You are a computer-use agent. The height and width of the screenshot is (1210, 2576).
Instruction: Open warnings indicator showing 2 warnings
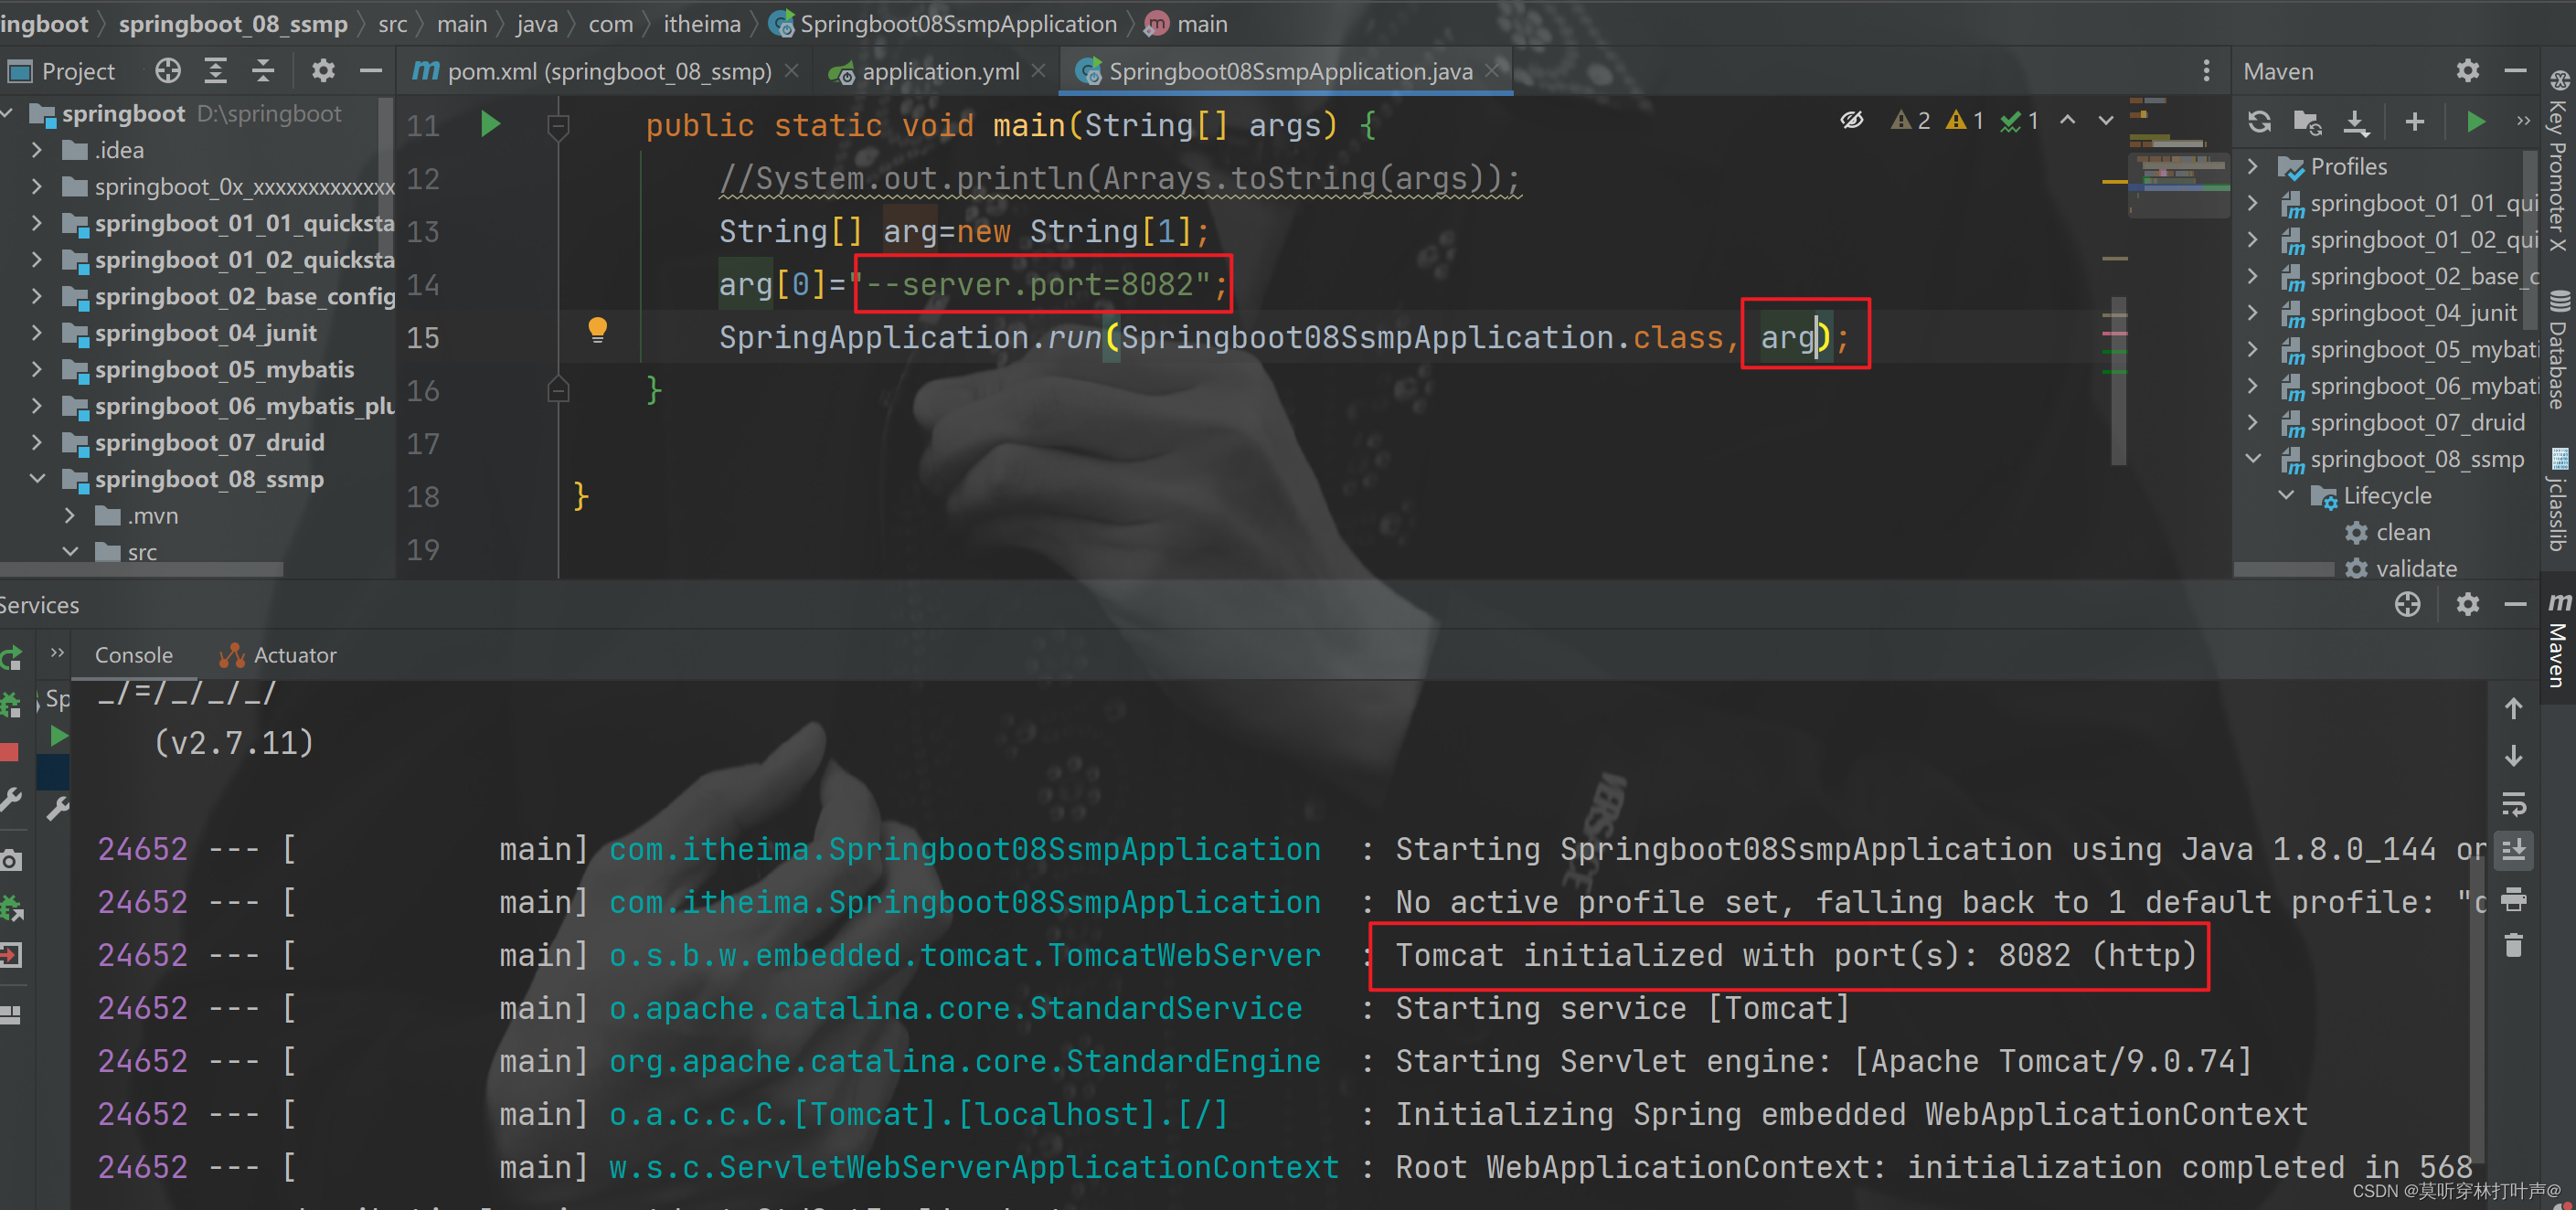tap(1911, 121)
